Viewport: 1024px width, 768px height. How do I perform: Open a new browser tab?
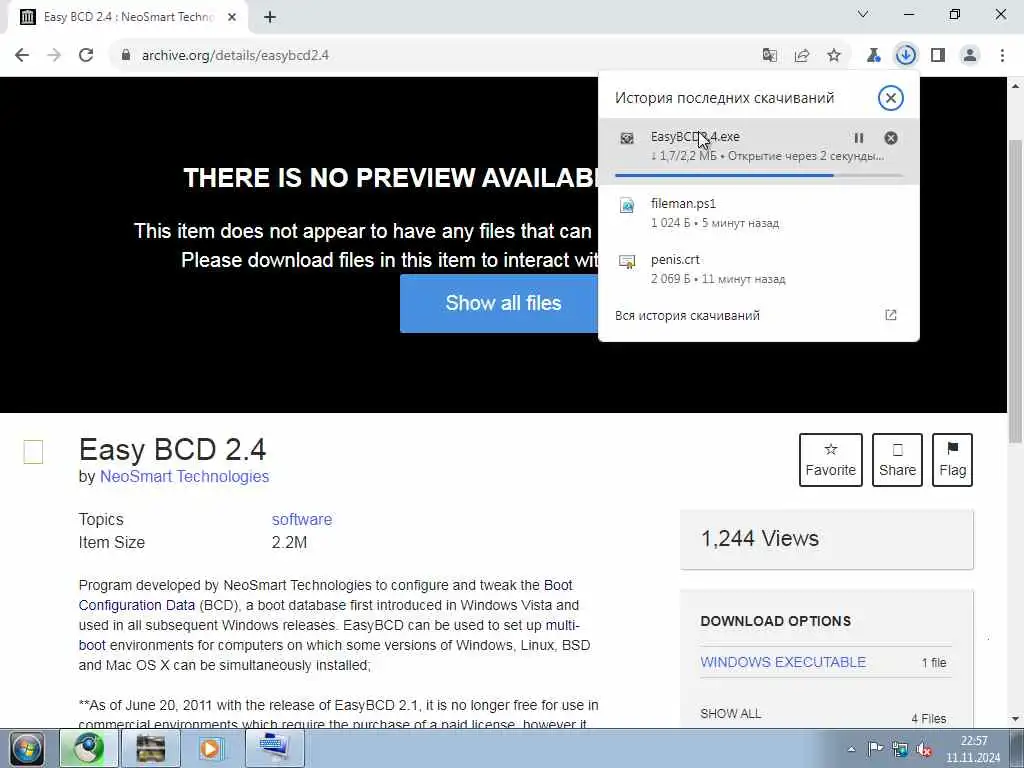click(x=270, y=17)
